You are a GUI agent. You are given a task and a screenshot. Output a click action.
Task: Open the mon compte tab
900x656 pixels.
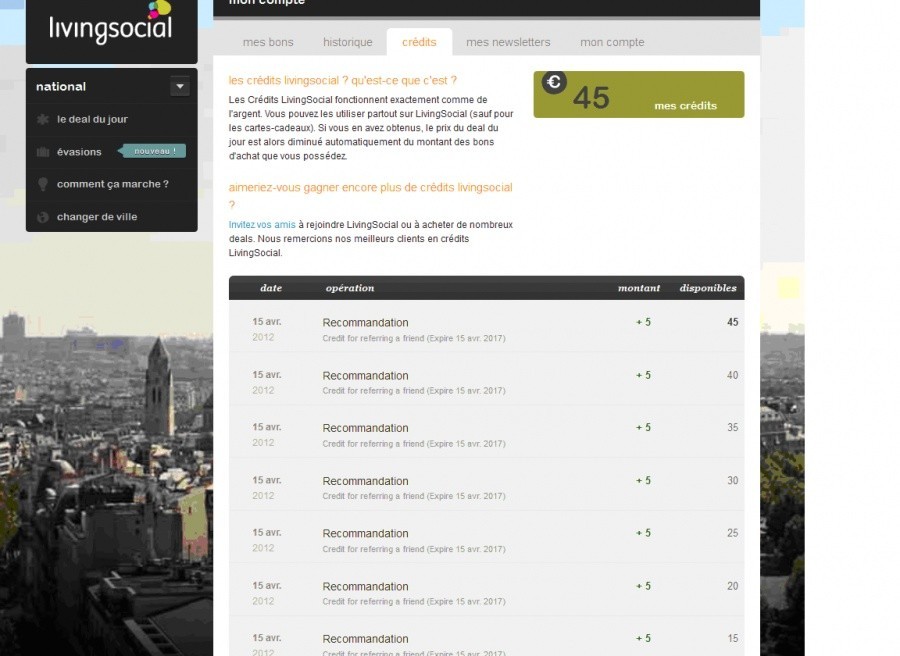click(x=612, y=42)
